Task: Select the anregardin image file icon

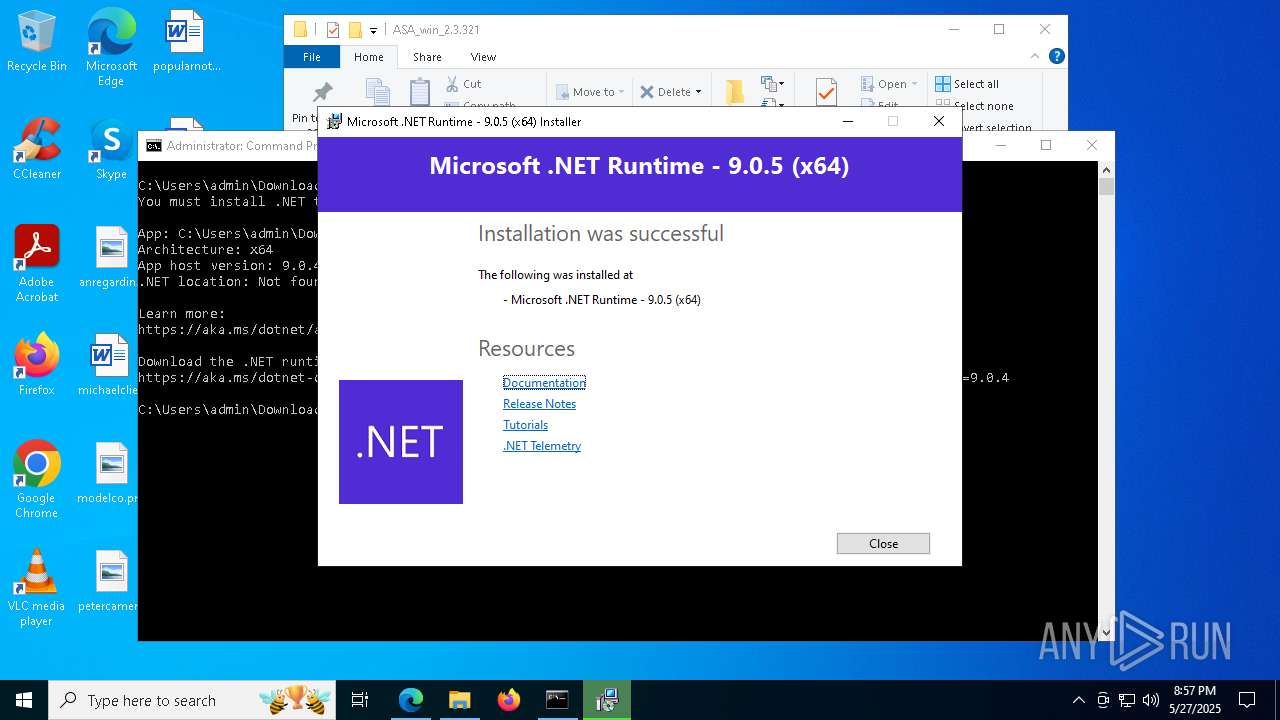Action: [108, 257]
